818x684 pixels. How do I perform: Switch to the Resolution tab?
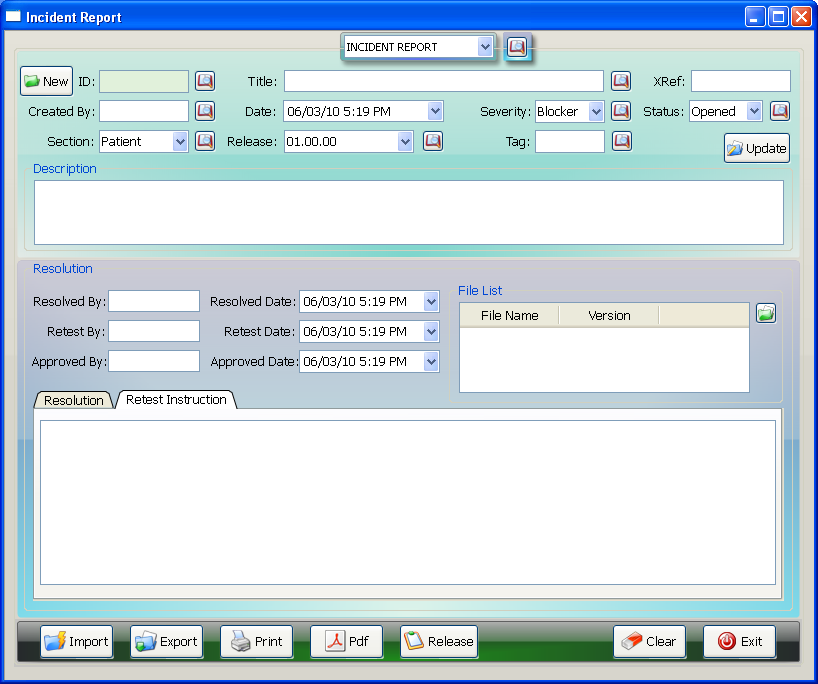[x=74, y=400]
